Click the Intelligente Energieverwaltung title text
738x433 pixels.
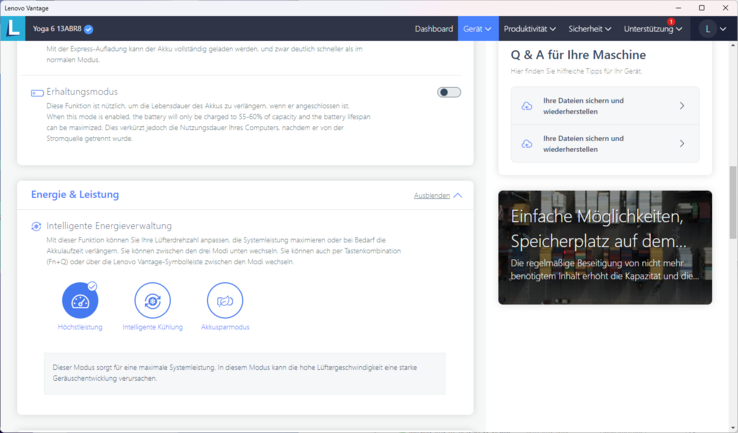[x=109, y=226]
